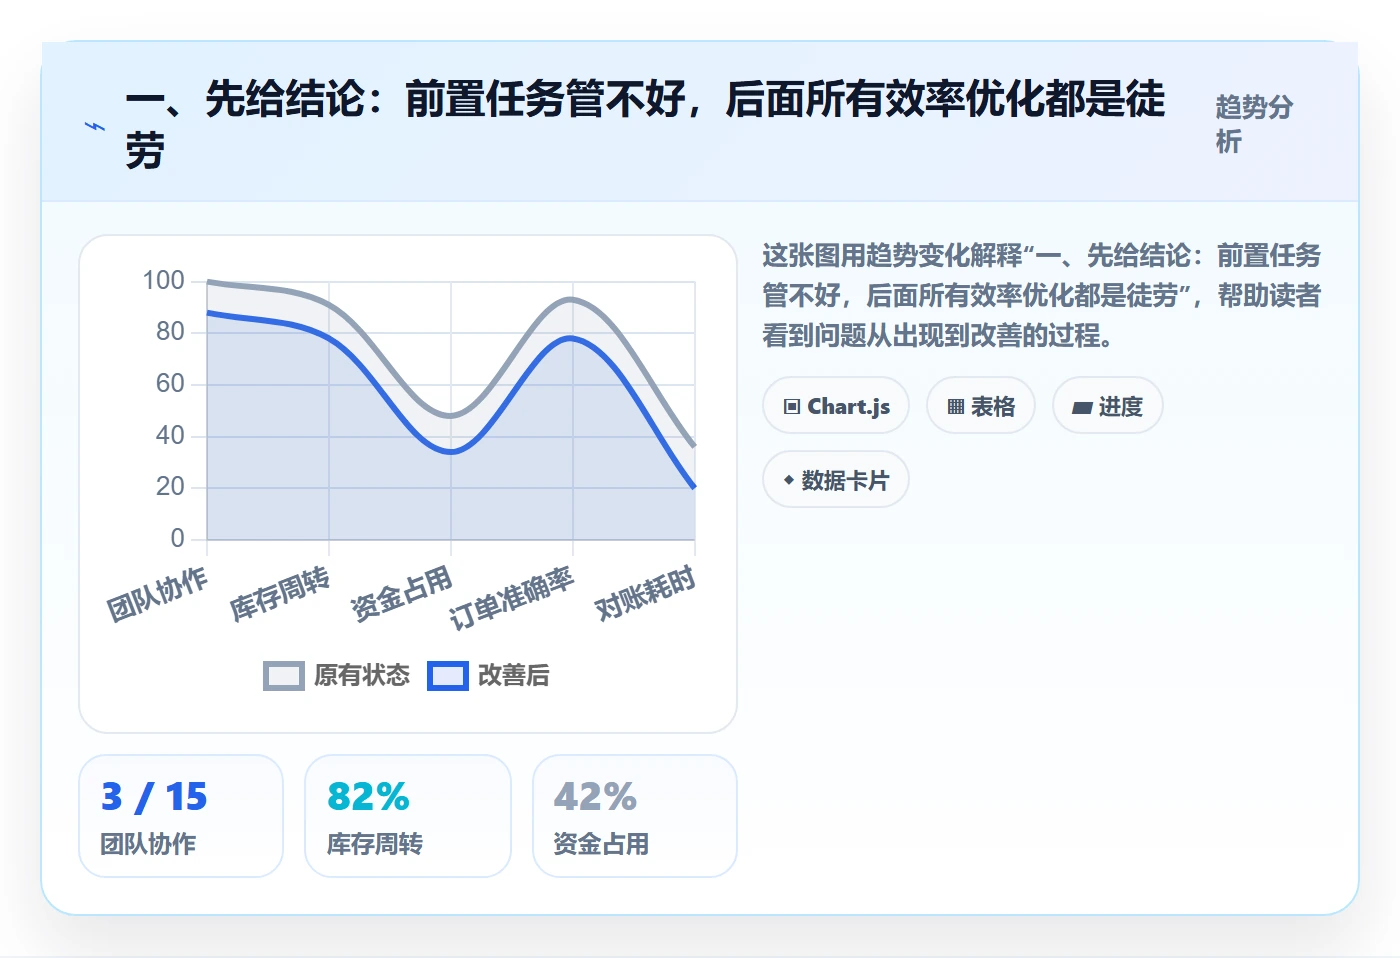This screenshot has width=1400, height=958.
Task: Click the 改善后 legend label
Action: (514, 676)
